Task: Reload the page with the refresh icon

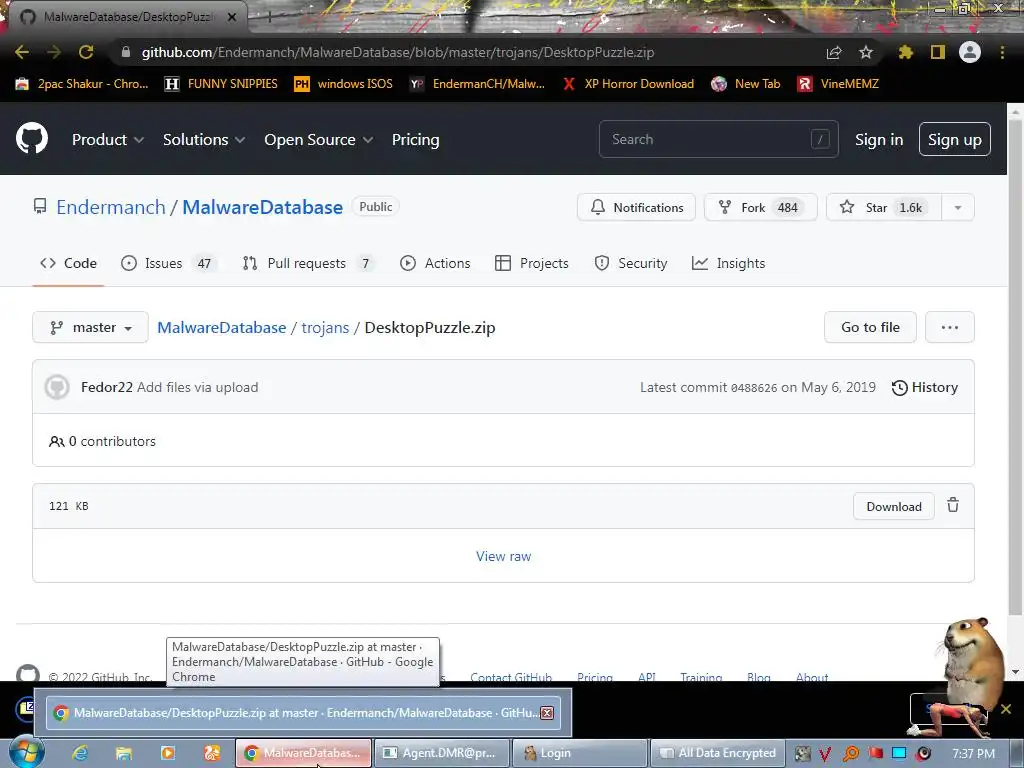Action: 86,52
